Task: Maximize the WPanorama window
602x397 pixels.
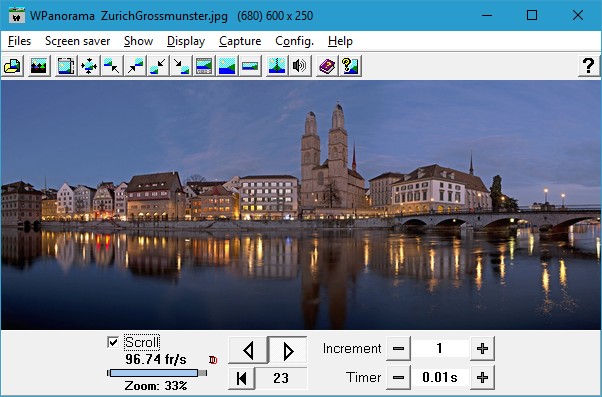Action: click(532, 15)
